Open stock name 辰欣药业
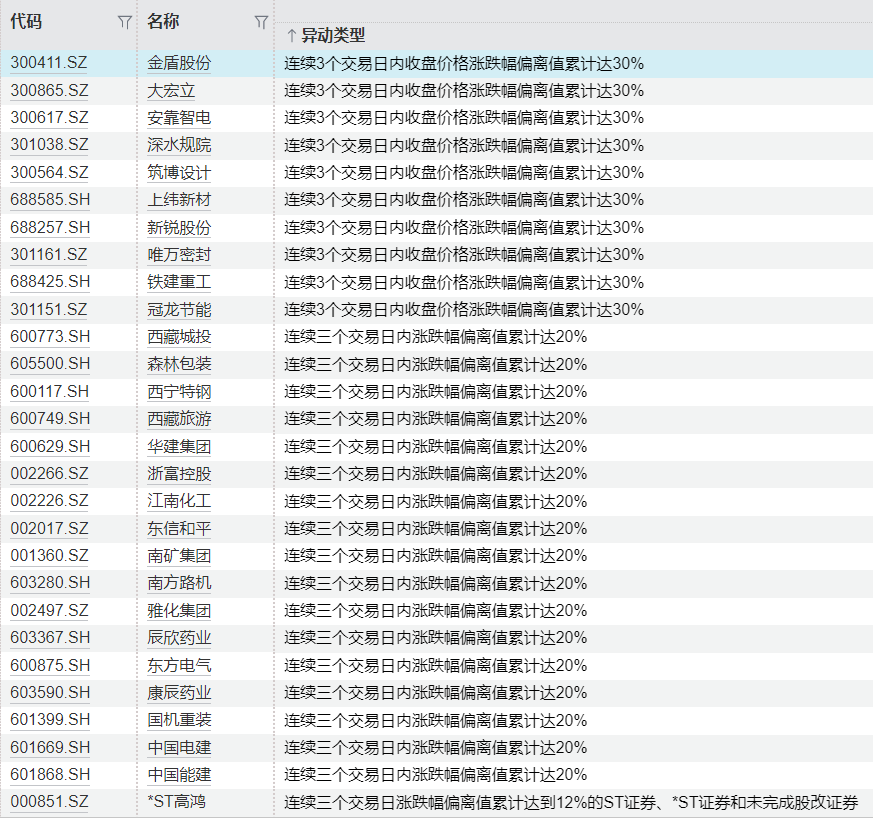The image size is (873, 819). point(179,637)
